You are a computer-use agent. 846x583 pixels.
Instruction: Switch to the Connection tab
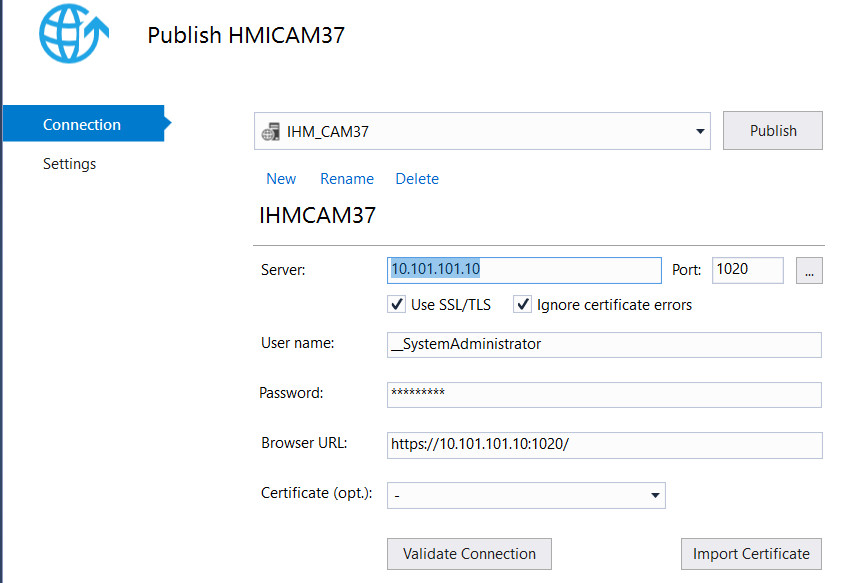[82, 125]
